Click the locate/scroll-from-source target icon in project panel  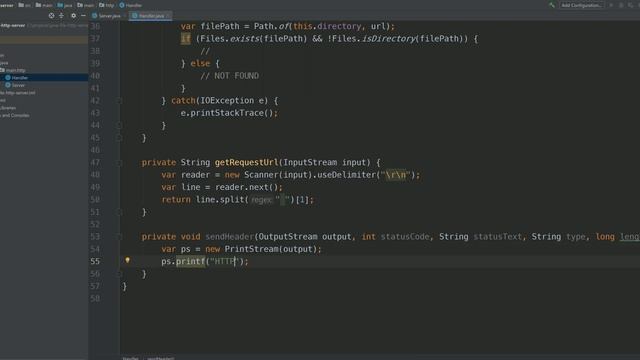coord(51,16)
